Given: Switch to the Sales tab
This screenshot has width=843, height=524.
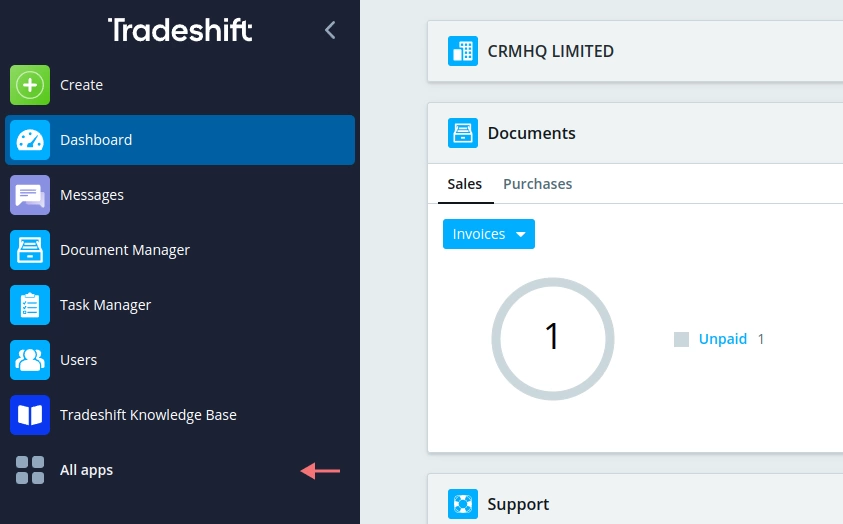Looking at the screenshot, I should [x=465, y=184].
